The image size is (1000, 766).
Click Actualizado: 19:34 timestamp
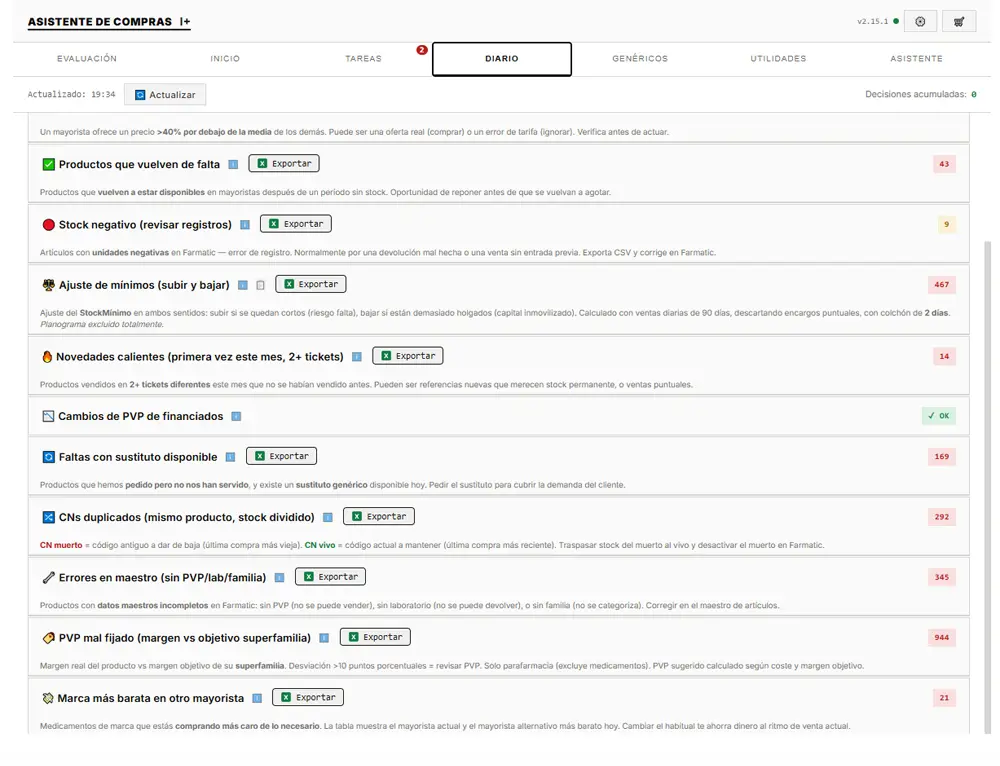(71, 94)
